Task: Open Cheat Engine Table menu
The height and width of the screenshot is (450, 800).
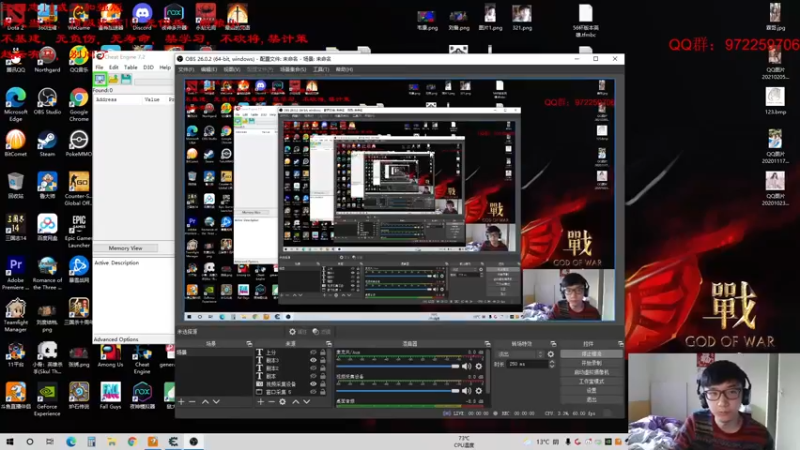Action: (x=131, y=67)
